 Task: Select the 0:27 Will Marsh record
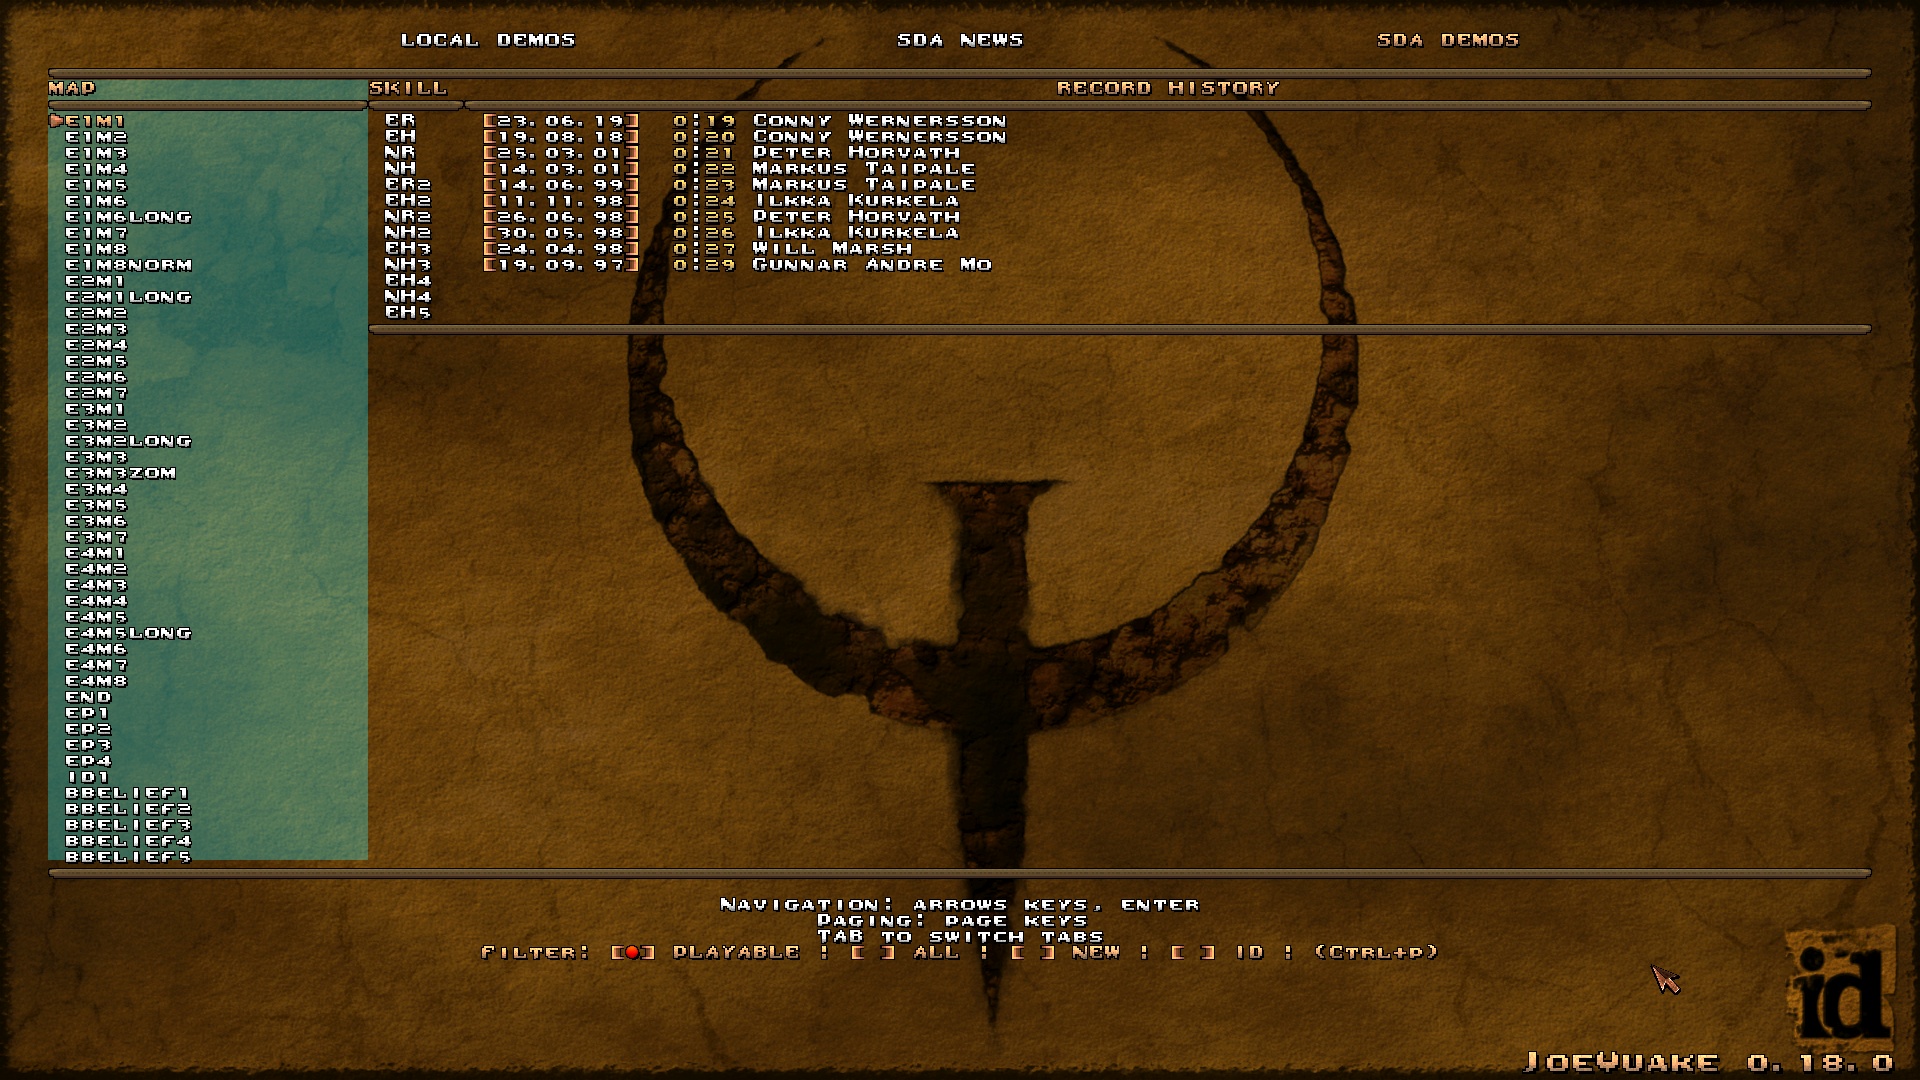coord(696,249)
